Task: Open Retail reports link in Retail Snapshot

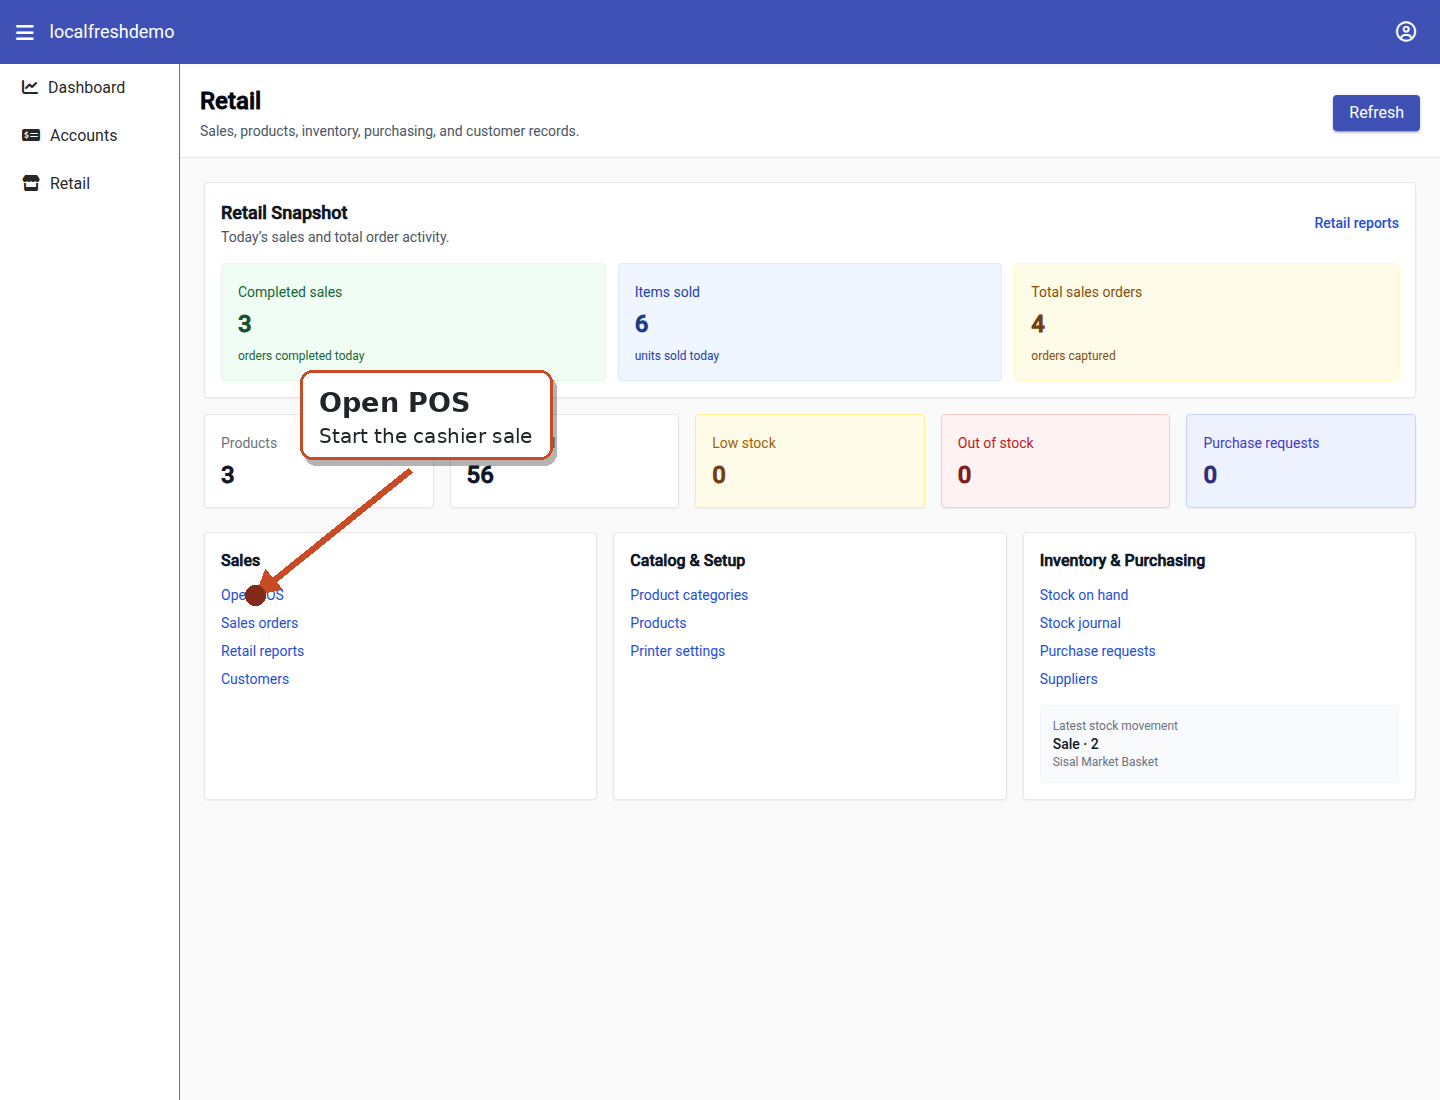Action: tap(1356, 223)
